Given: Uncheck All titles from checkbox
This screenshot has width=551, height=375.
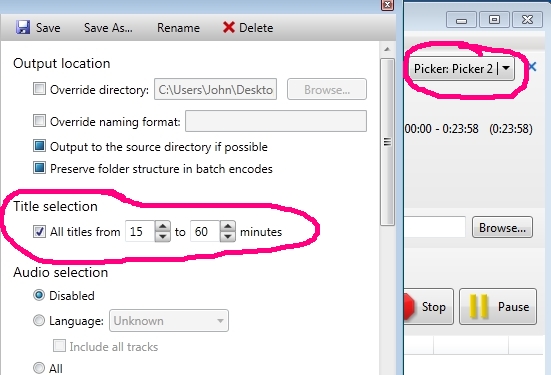Looking at the screenshot, I should click(39, 231).
